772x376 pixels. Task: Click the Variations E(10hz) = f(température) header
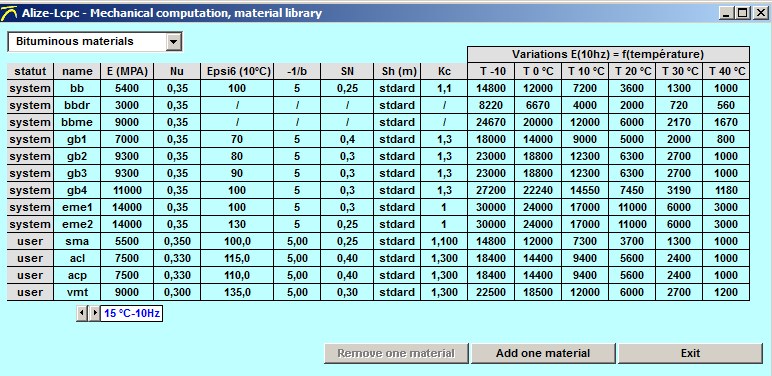click(x=609, y=54)
